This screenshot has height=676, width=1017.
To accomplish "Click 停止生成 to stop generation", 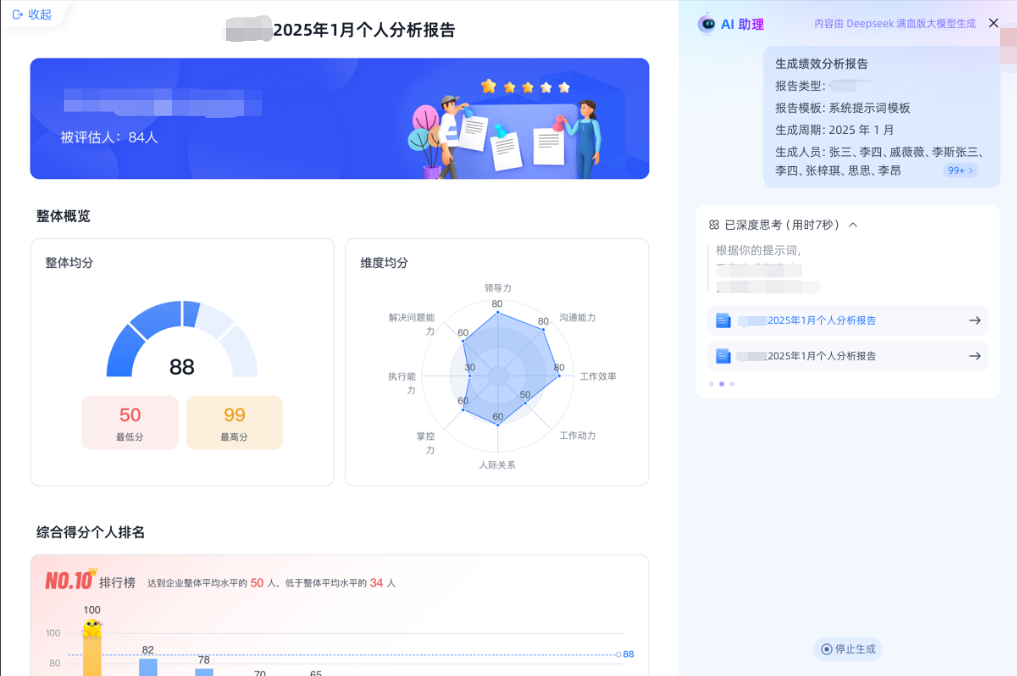I will [848, 649].
